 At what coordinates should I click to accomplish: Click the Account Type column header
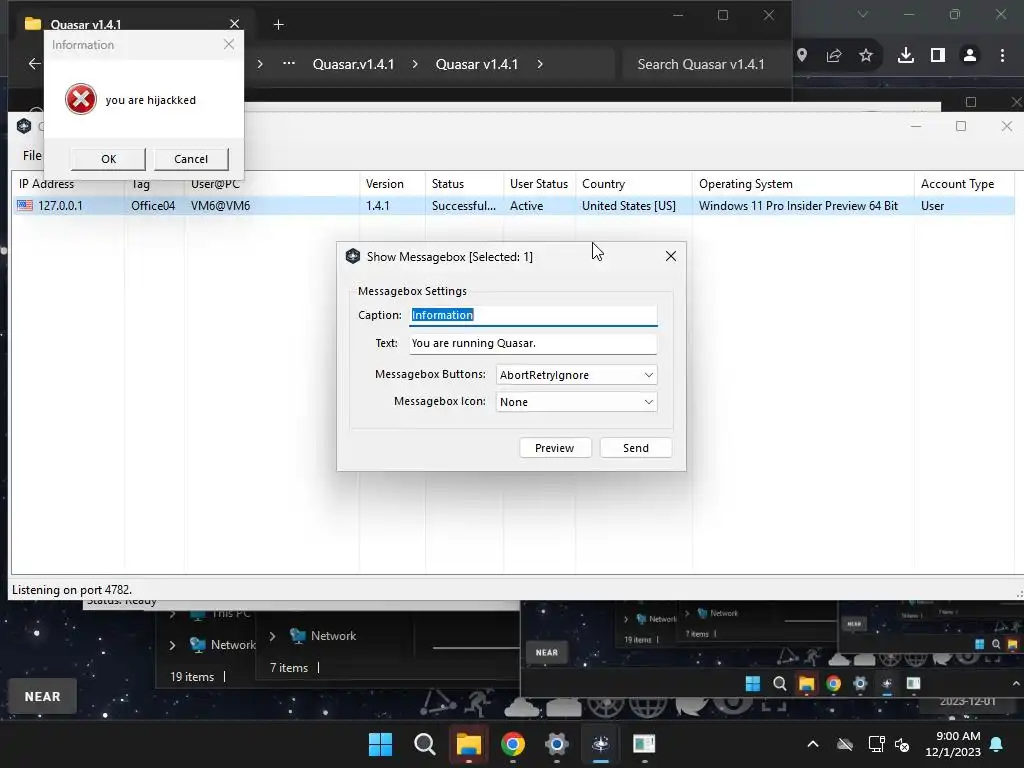pos(965,184)
